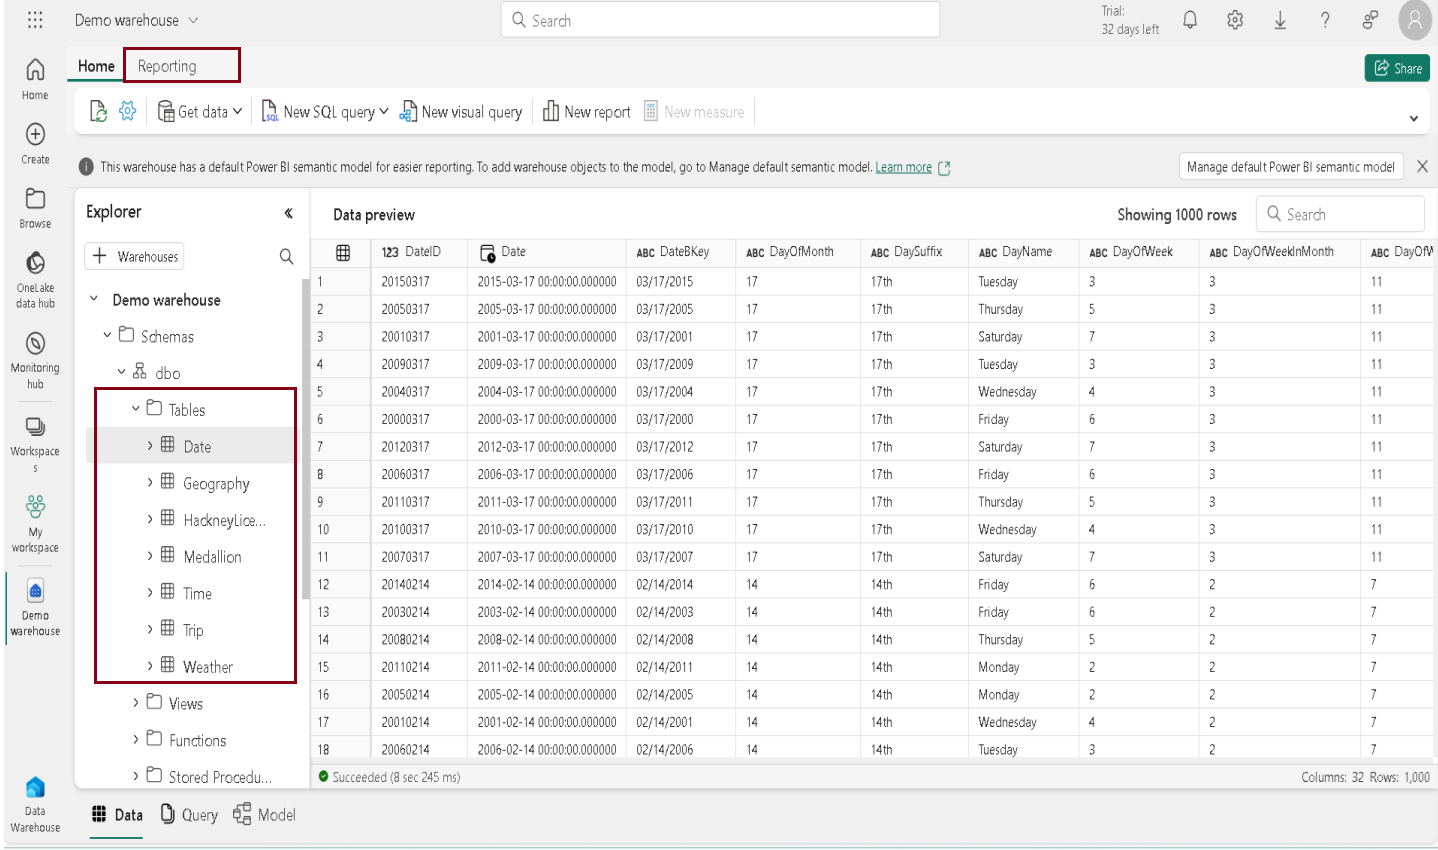Open the user account avatar
The height and width of the screenshot is (850, 1438).
point(1415,20)
